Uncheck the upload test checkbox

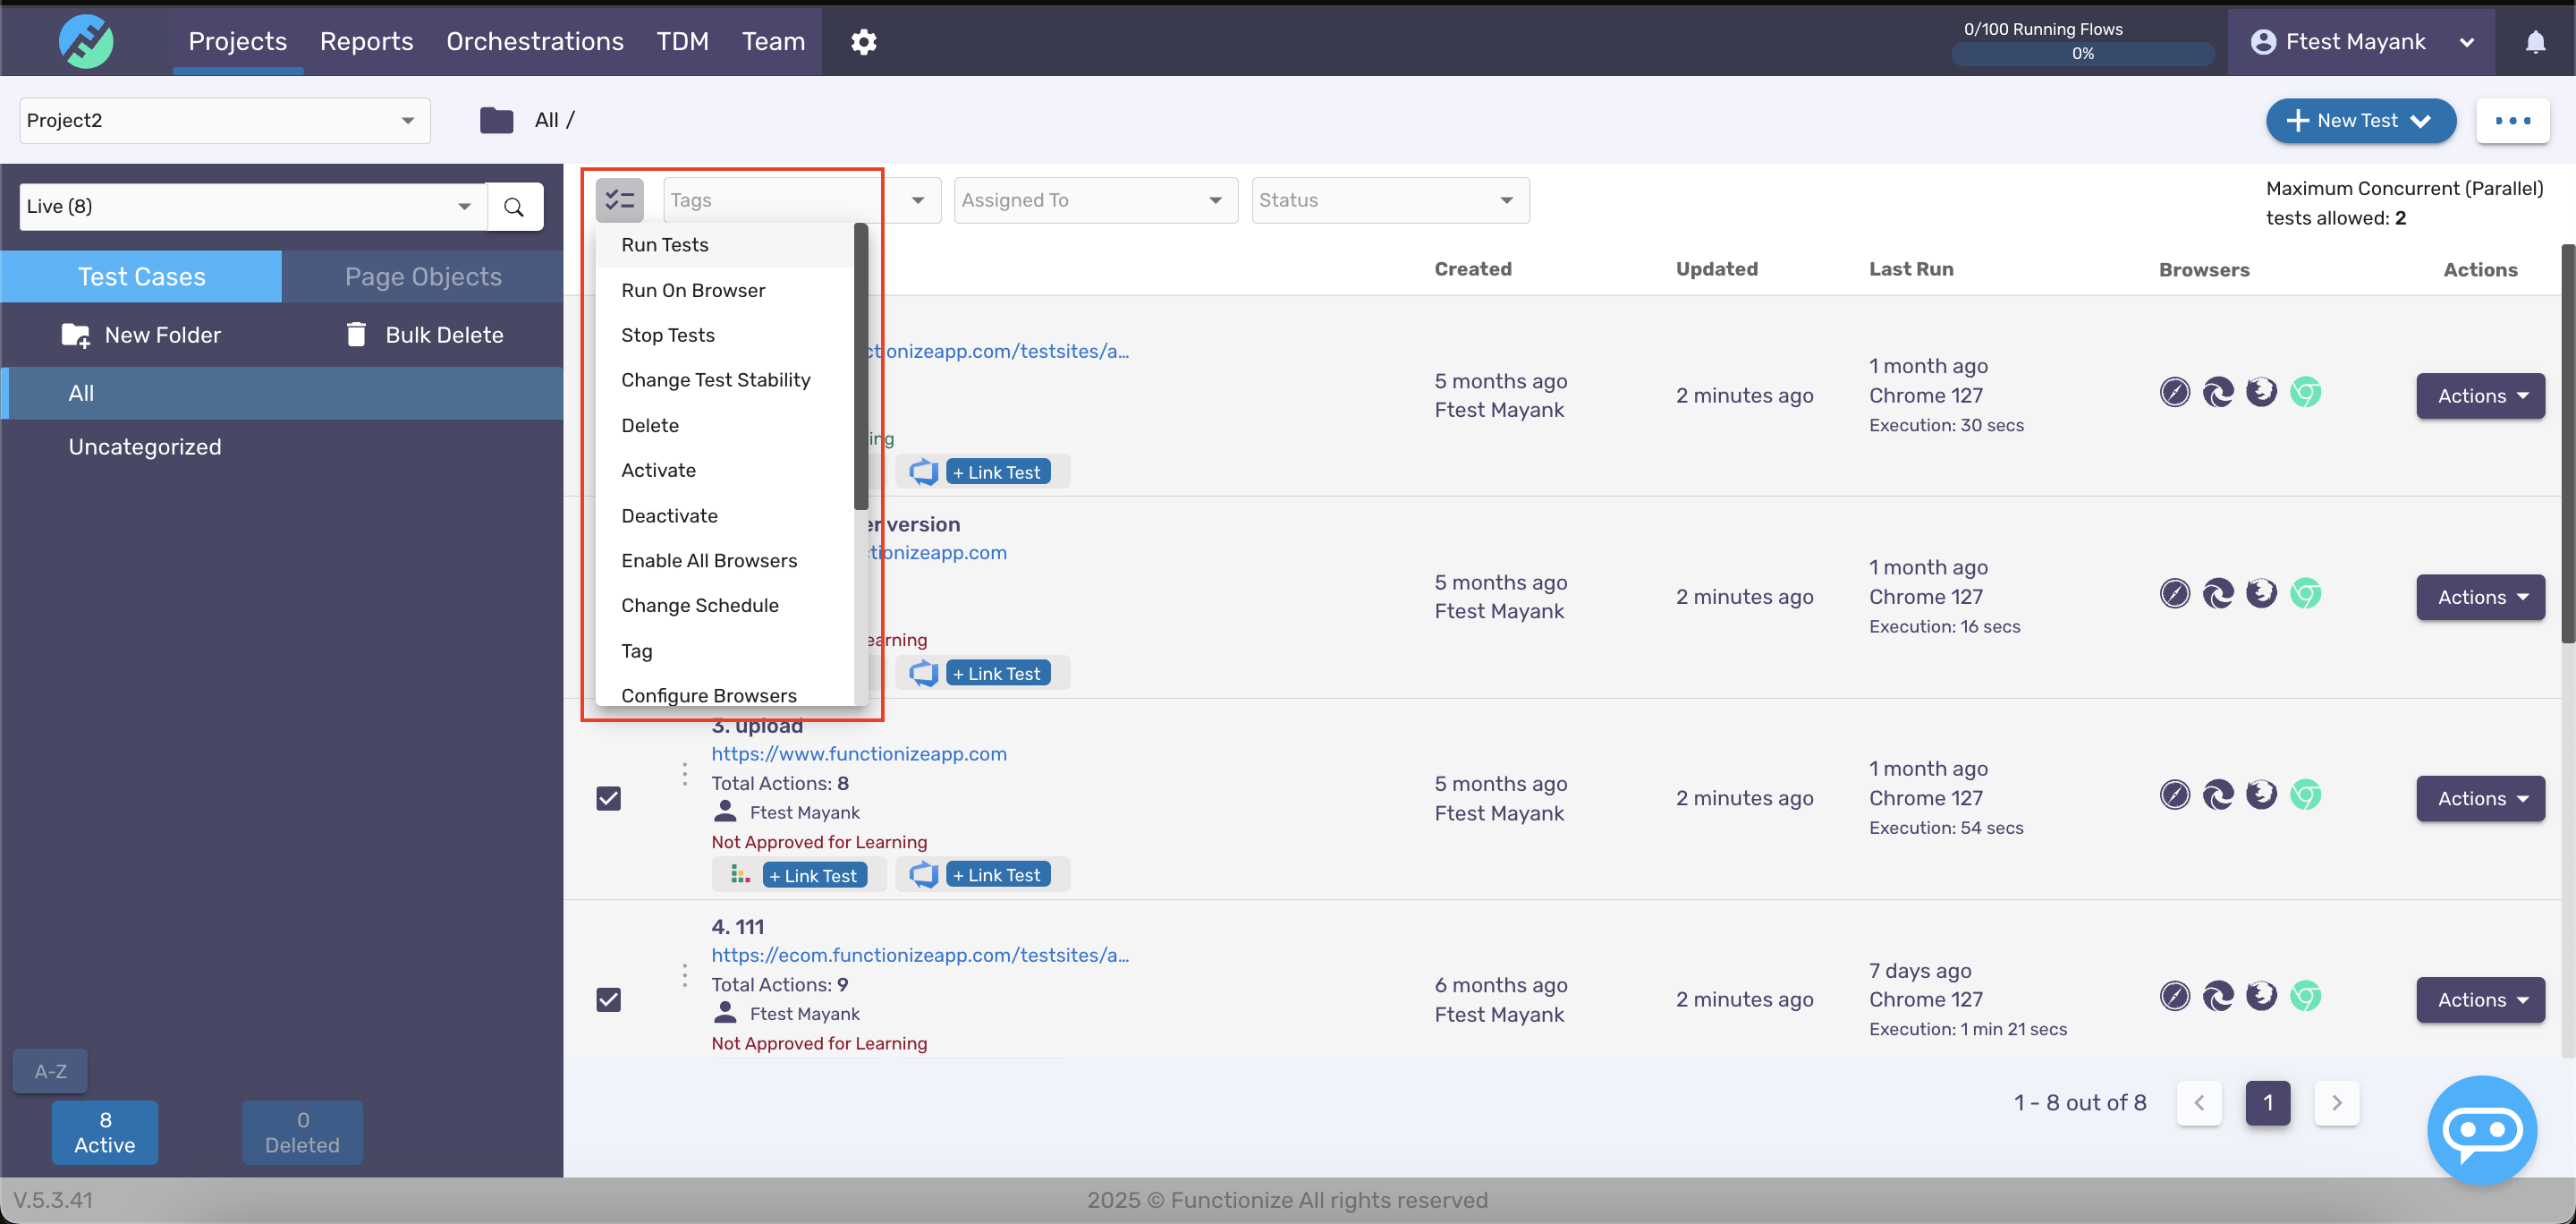(x=608, y=798)
